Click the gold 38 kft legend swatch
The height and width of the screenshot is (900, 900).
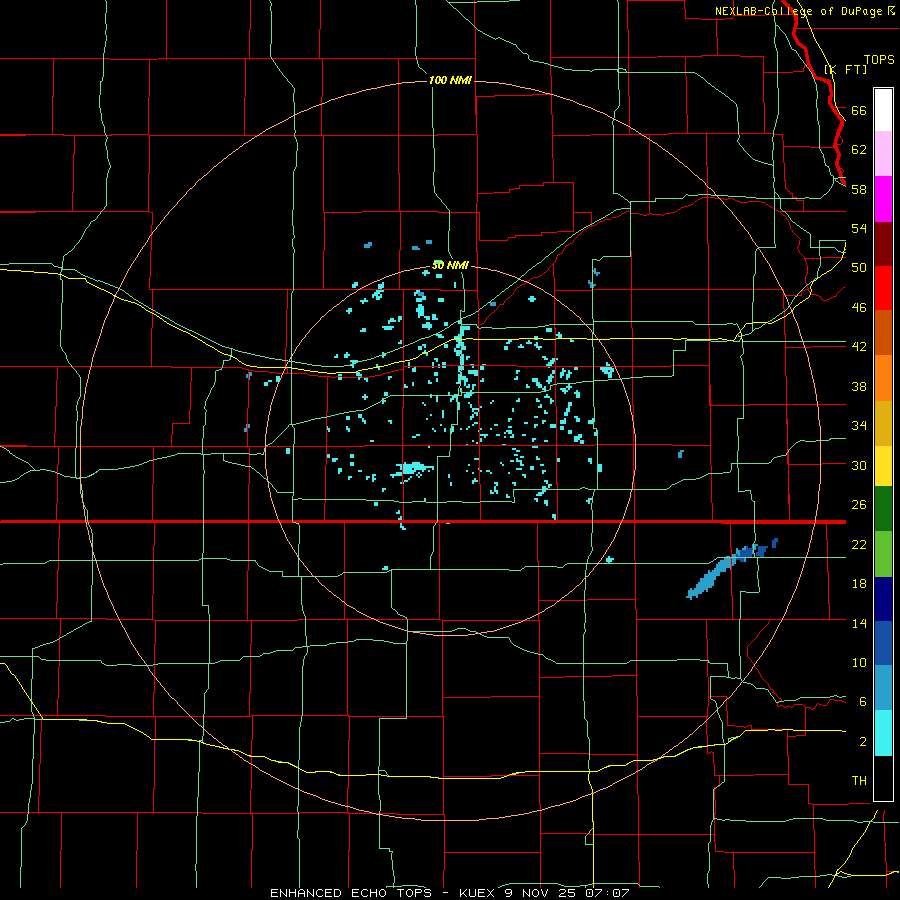point(883,422)
